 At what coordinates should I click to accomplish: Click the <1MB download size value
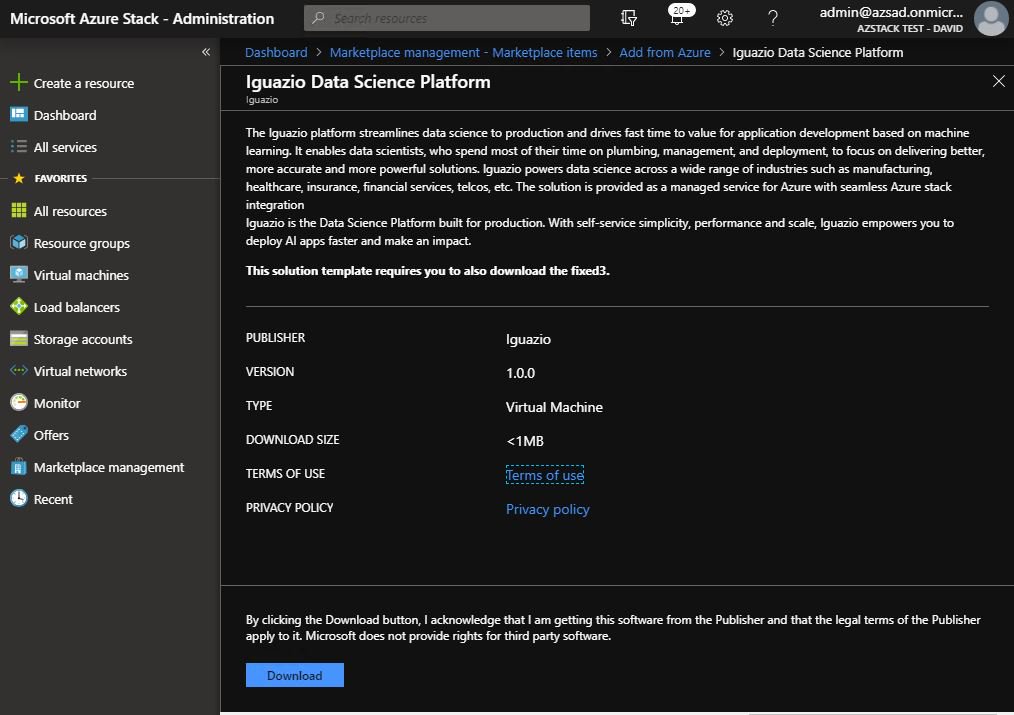click(525, 441)
